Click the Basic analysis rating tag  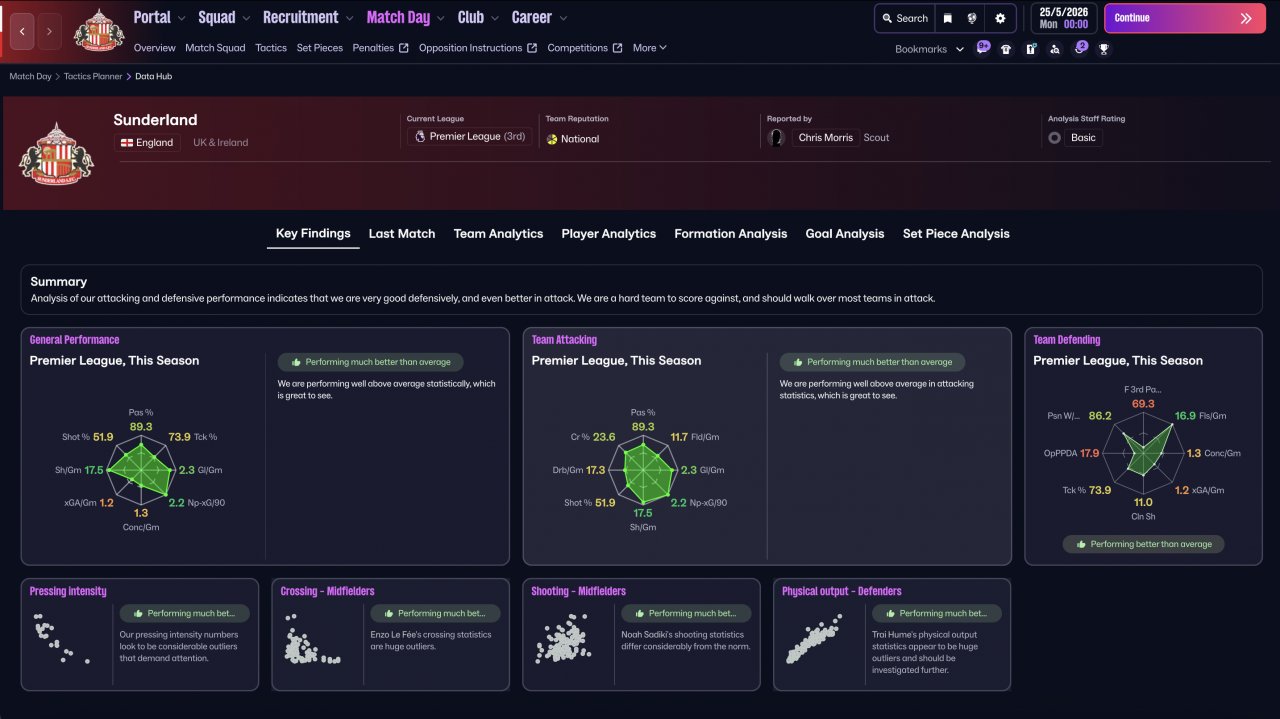click(x=1084, y=138)
